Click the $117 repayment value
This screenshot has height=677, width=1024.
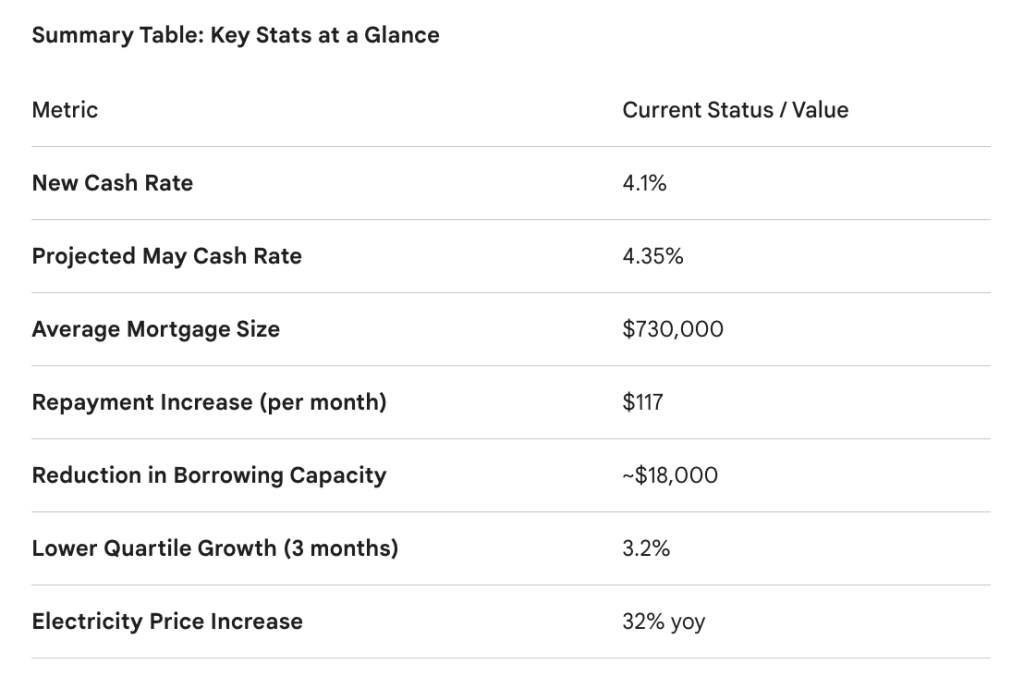[642, 402]
